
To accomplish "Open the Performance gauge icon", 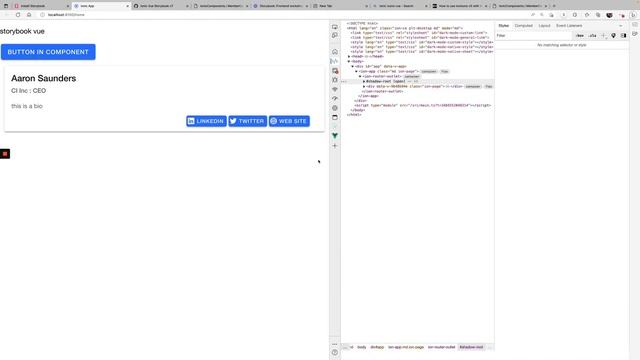I will tap(335, 99).
